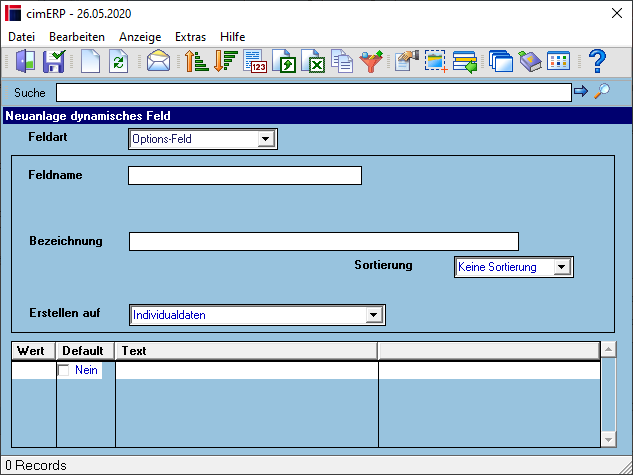Click the funnel filter icon
The image size is (633, 475).
tap(371, 61)
